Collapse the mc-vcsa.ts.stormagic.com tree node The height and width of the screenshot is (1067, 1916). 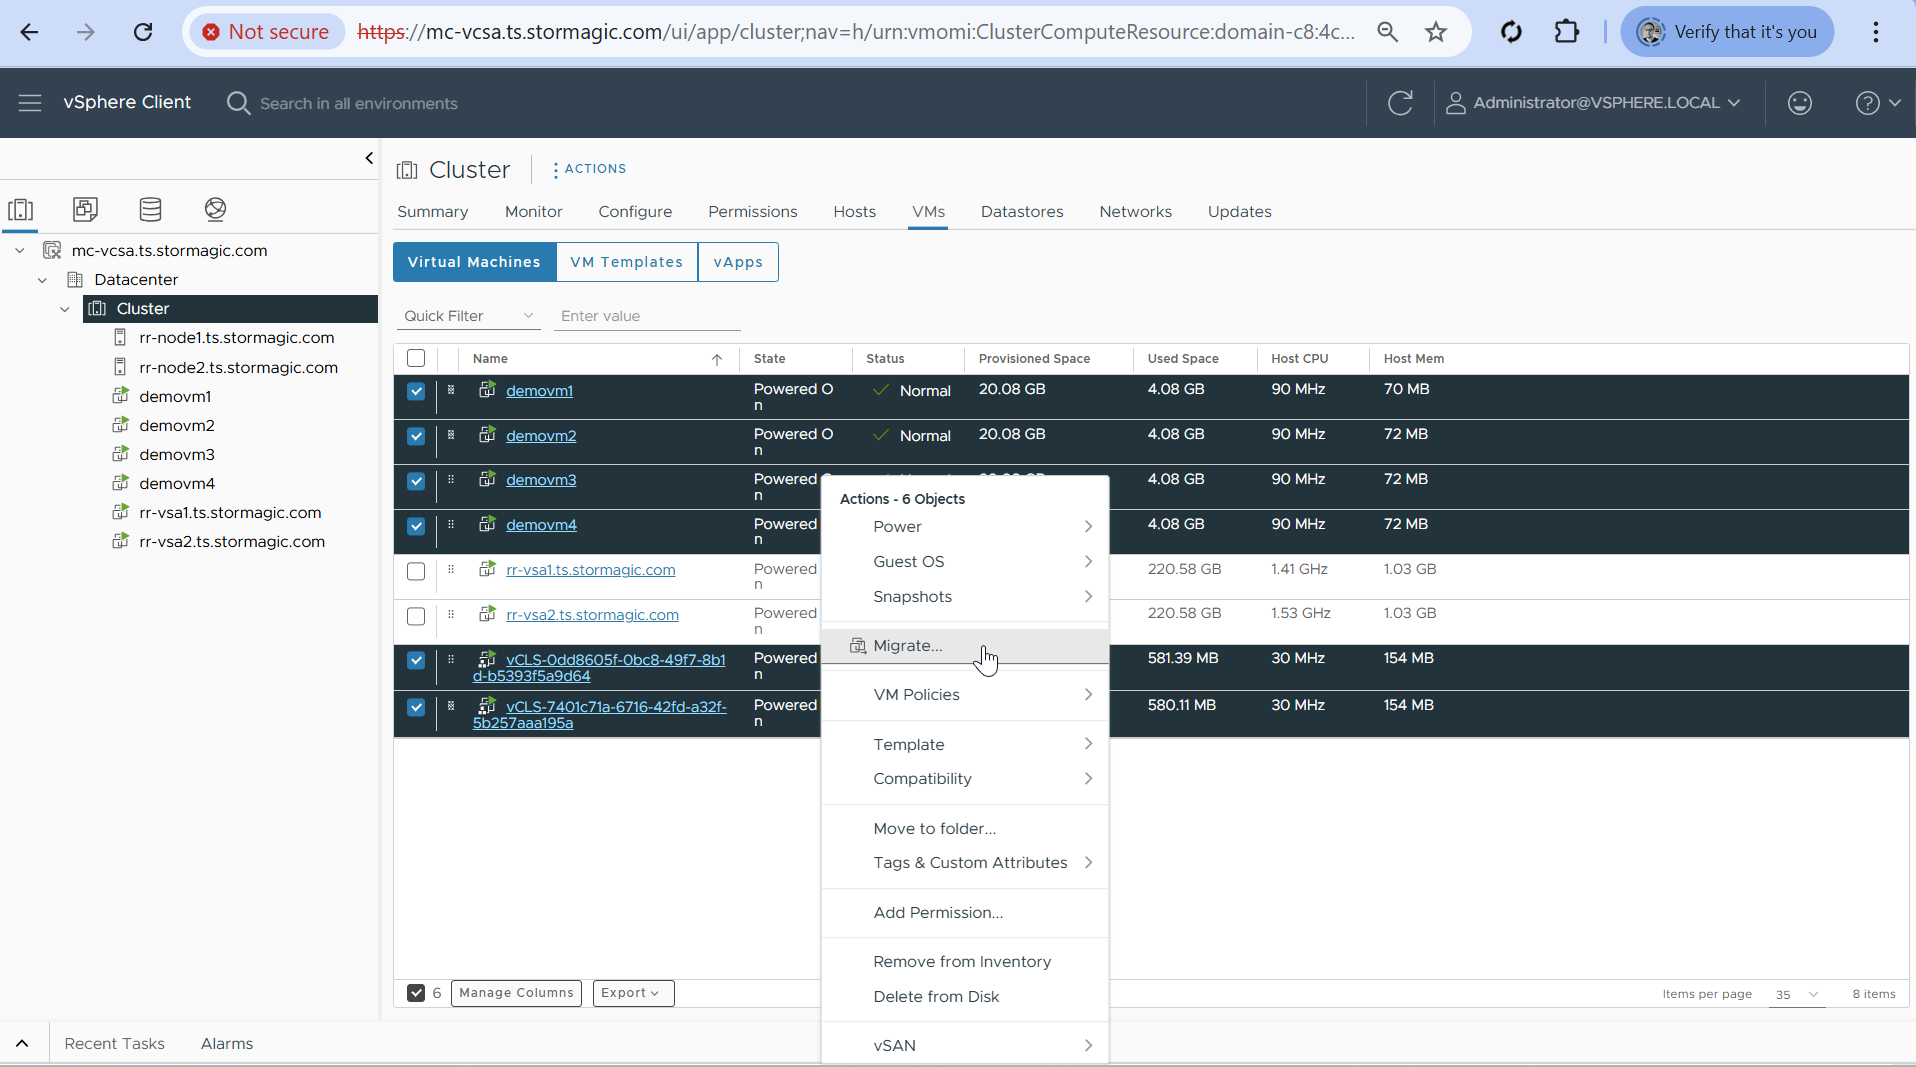point(19,250)
